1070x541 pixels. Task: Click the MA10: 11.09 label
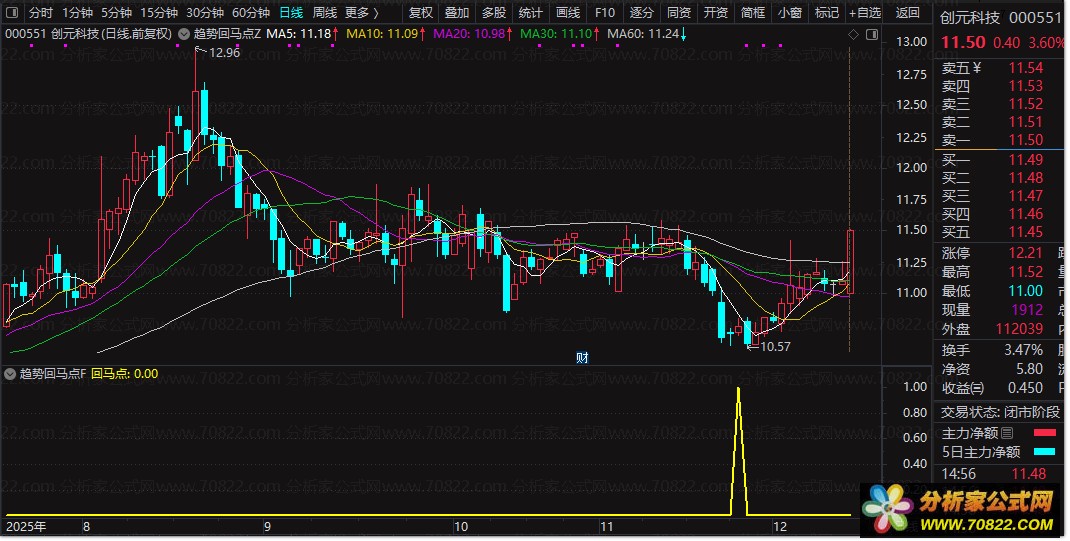point(386,33)
